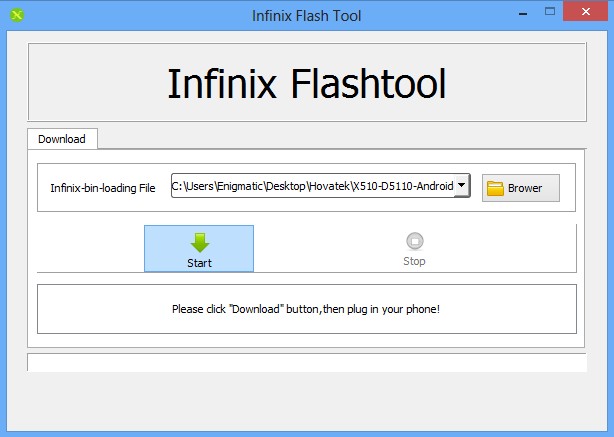This screenshot has width=614, height=437.
Task: Maximize the Infinix Flash Tool window
Action: (x=550, y=12)
